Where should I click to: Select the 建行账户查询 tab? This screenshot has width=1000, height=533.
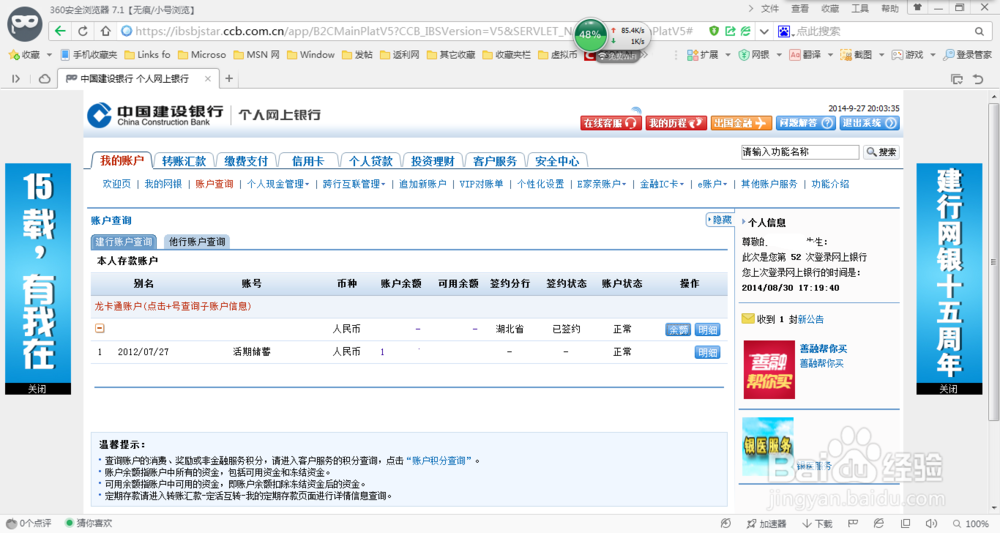click(x=124, y=242)
